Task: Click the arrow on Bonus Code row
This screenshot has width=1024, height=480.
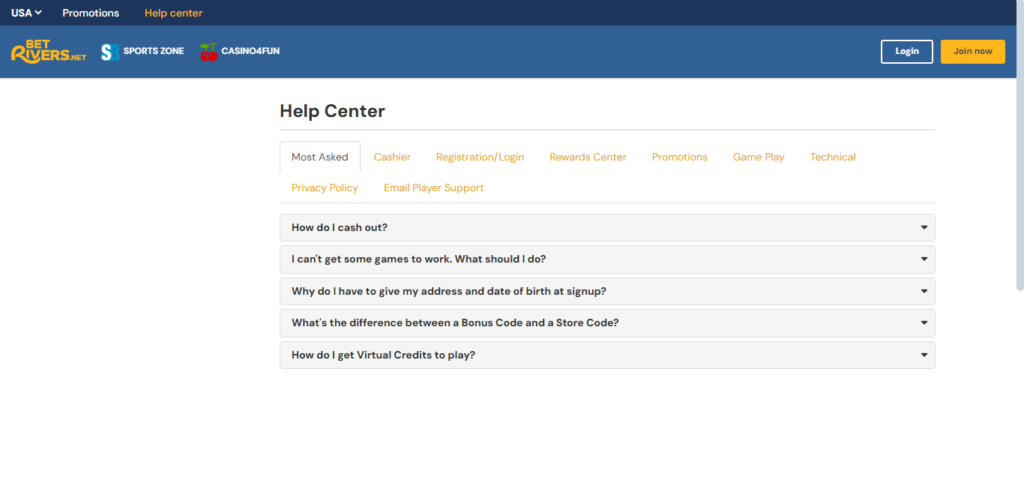Action: click(x=924, y=323)
